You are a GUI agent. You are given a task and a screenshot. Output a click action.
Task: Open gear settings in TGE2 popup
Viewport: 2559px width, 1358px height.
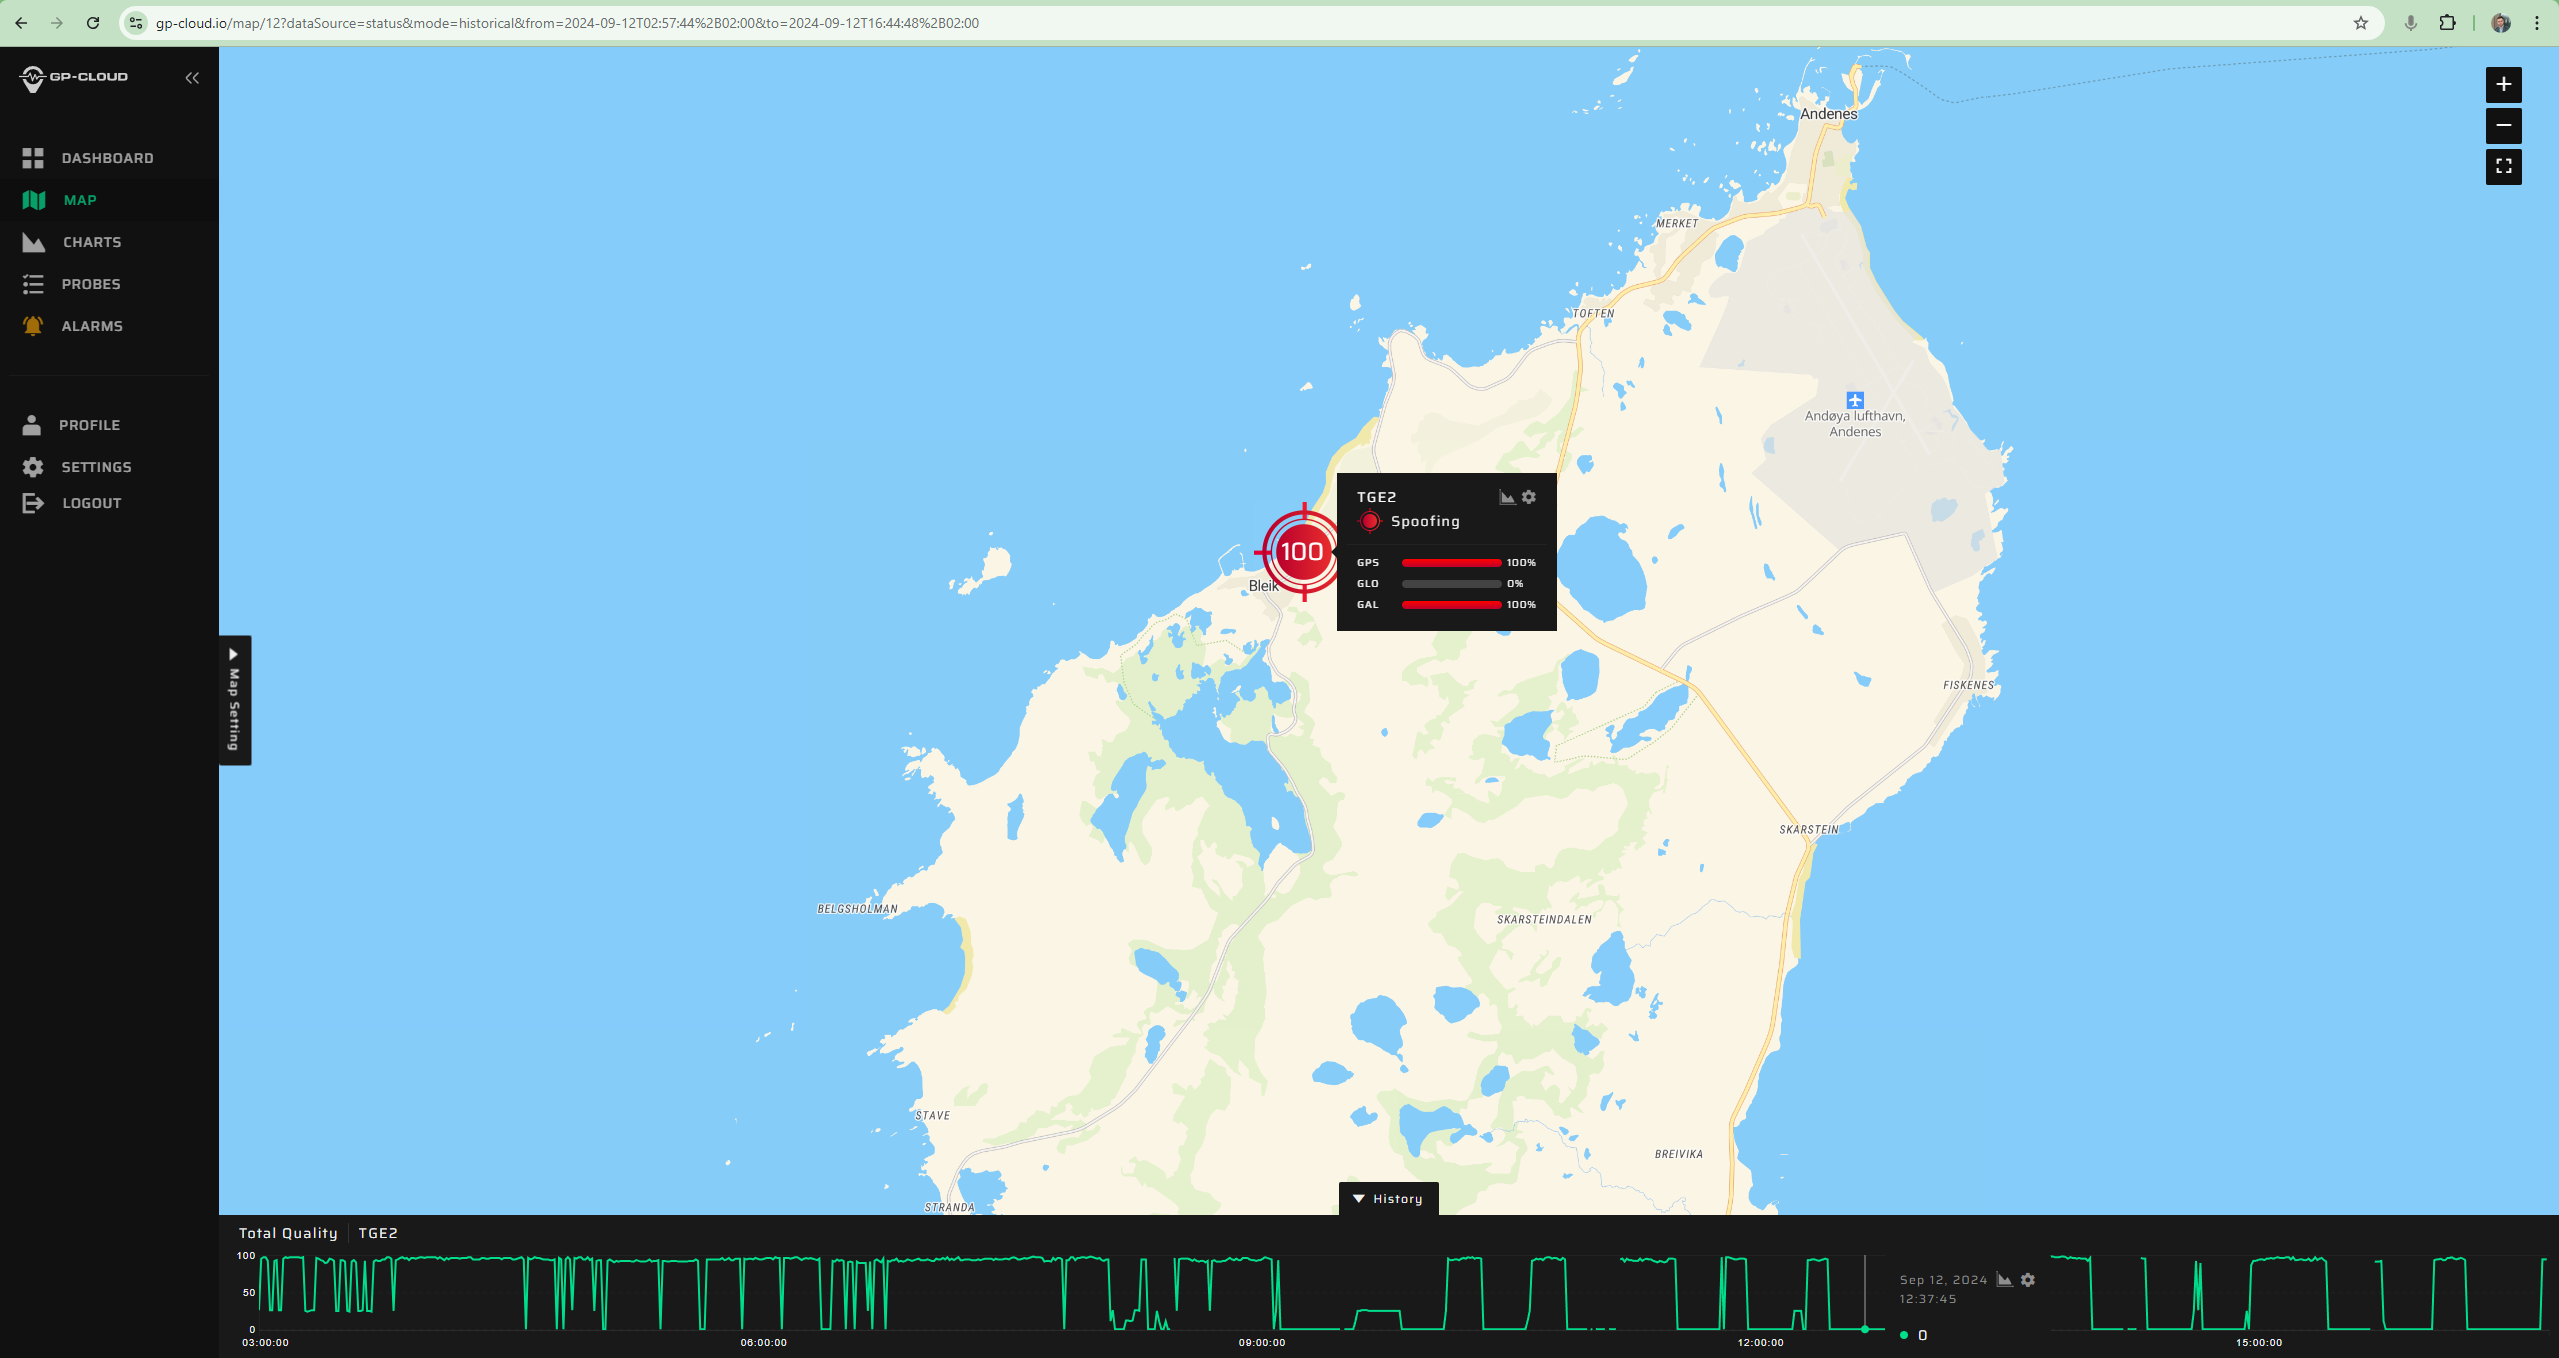coord(1529,497)
